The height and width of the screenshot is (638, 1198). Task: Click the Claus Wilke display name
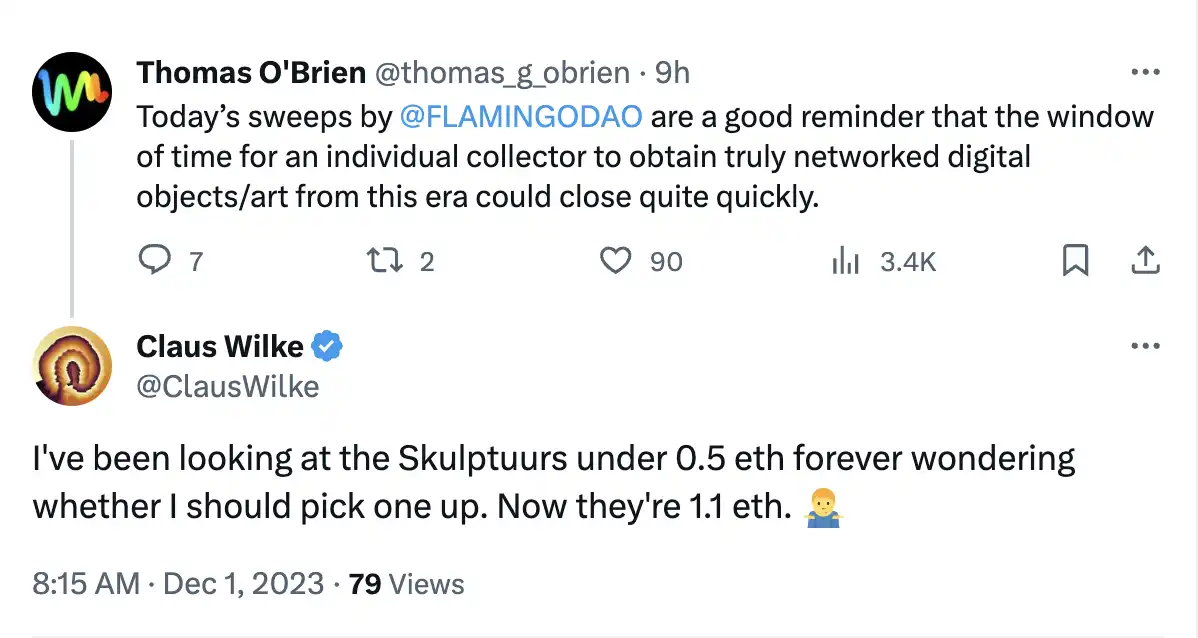(219, 347)
